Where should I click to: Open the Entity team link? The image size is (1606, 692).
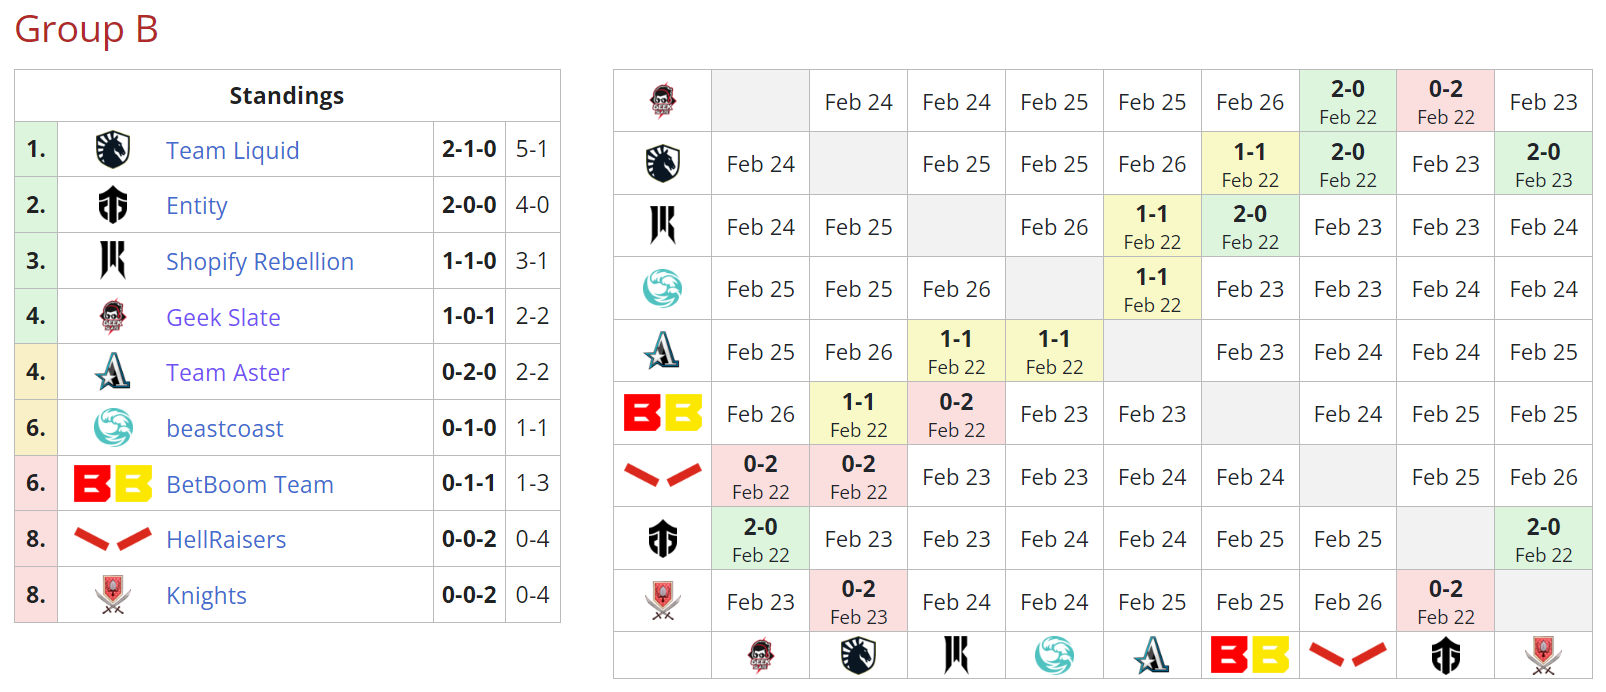197,206
